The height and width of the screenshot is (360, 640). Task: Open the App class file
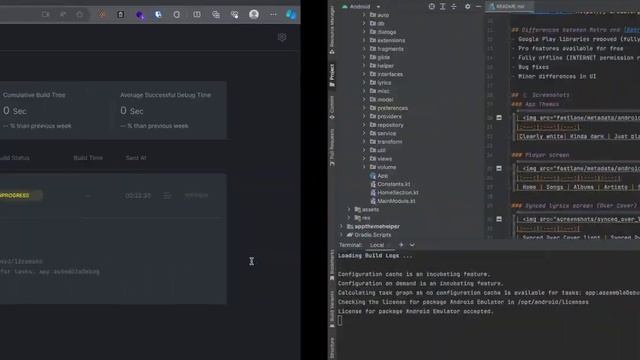click(x=379, y=176)
